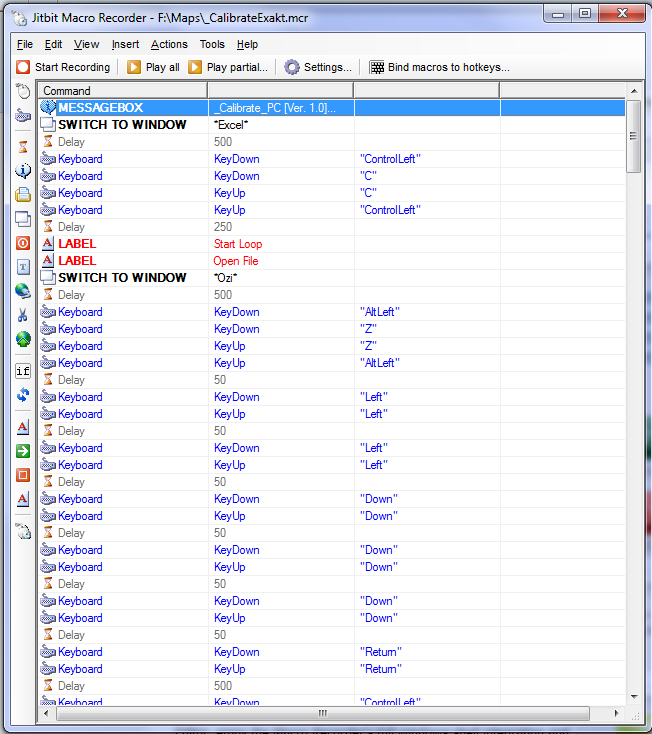Select the KeyUp "ControlLeft" row
Image resolution: width=652 pixels, height=734 pixels.
click(332, 210)
